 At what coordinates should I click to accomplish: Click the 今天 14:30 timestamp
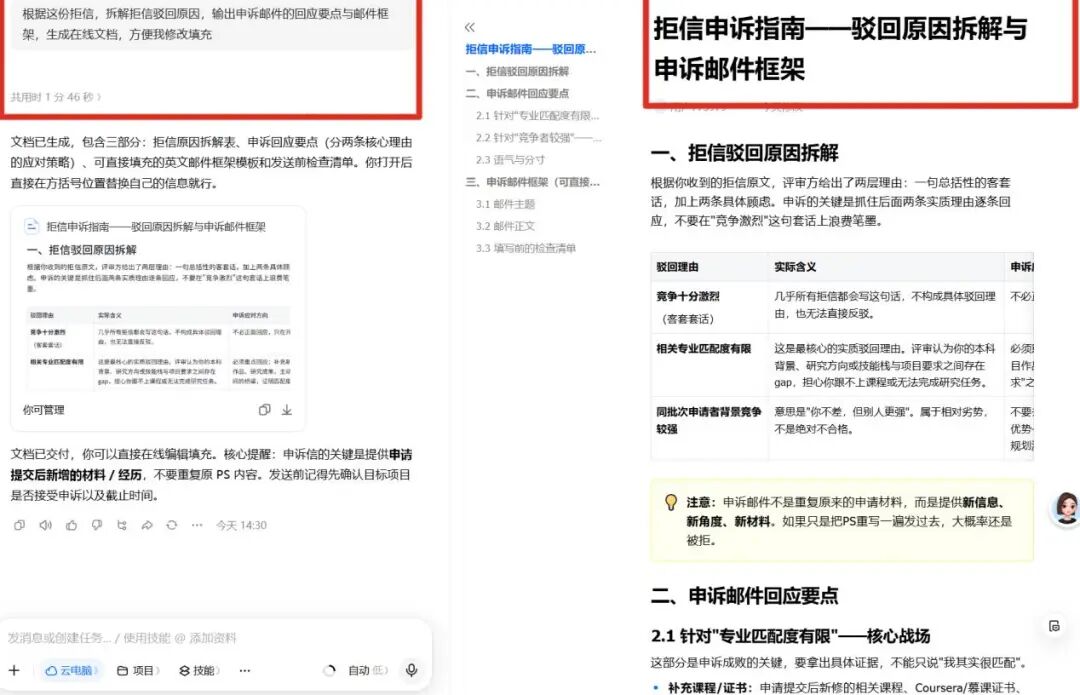tap(241, 525)
